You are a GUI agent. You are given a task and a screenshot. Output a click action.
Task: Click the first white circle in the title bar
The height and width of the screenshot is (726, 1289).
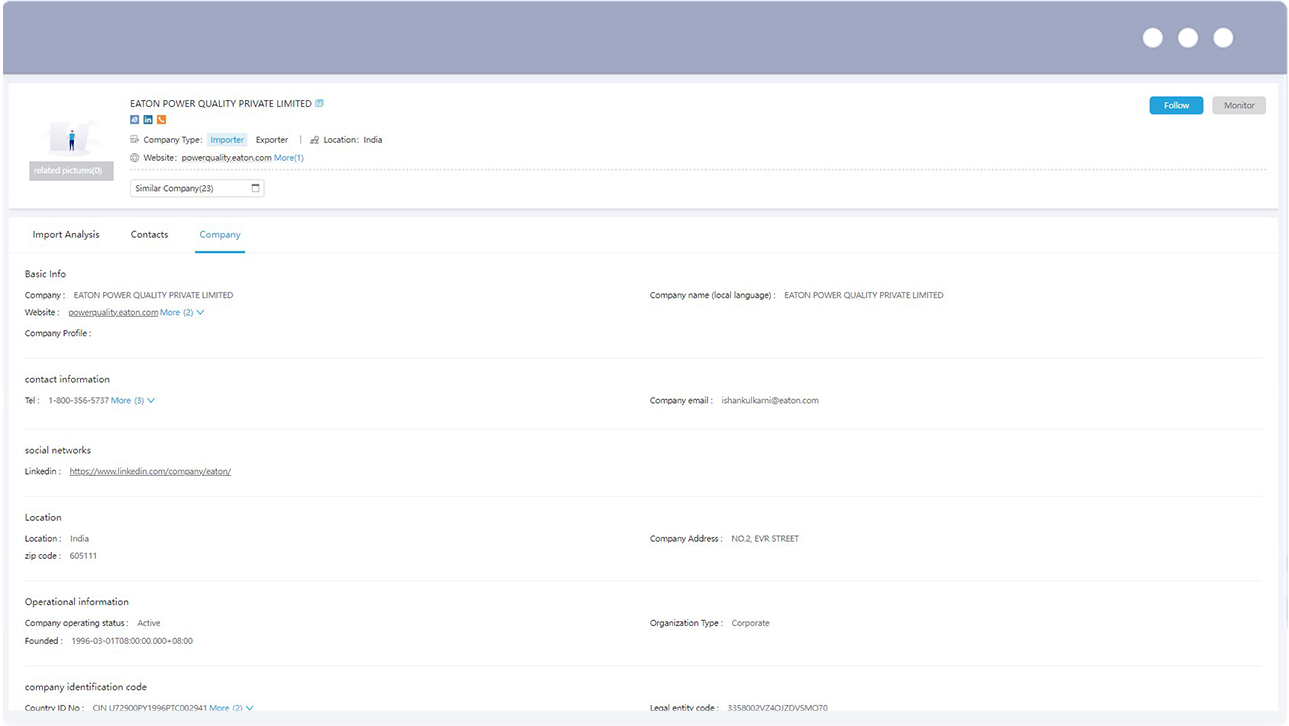pos(1153,38)
